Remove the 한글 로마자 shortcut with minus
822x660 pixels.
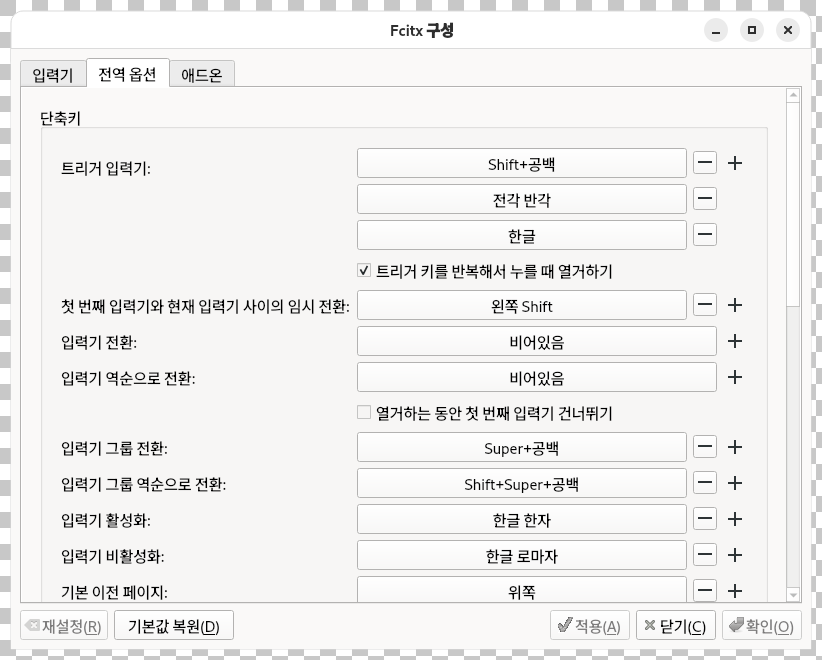705,555
